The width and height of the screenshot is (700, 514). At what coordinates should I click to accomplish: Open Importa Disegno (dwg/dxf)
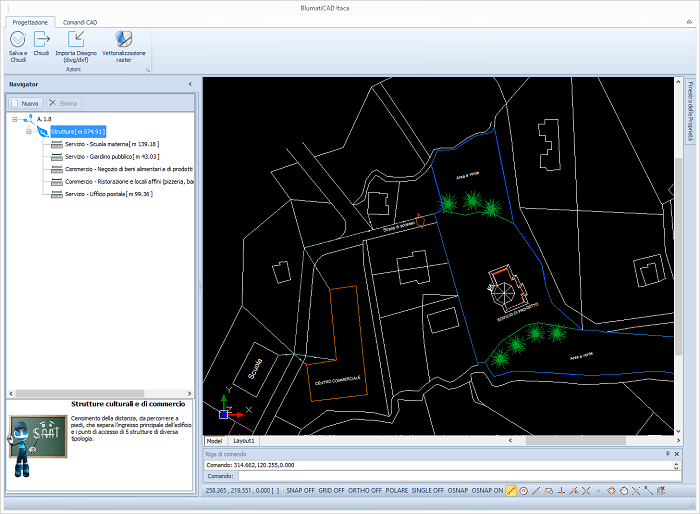tap(76, 40)
